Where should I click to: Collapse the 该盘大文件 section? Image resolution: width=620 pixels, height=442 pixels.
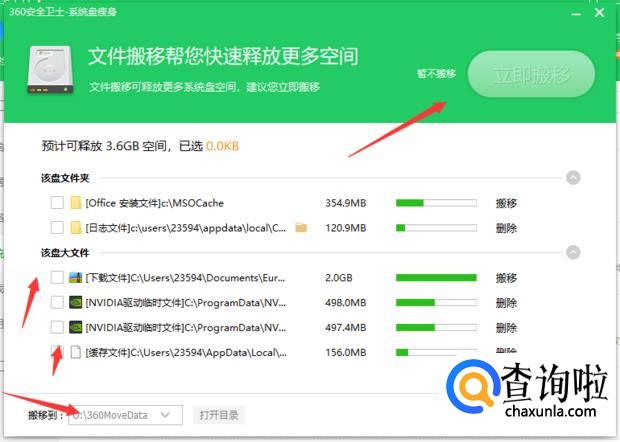point(573,252)
